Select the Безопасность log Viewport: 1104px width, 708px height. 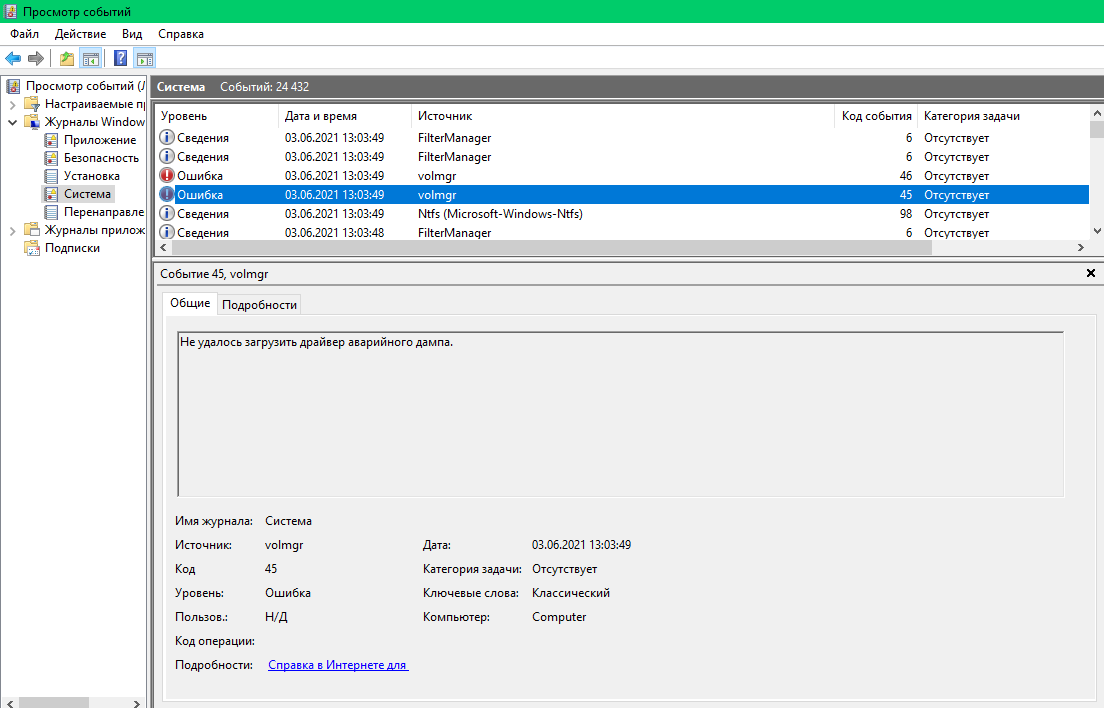(x=101, y=158)
